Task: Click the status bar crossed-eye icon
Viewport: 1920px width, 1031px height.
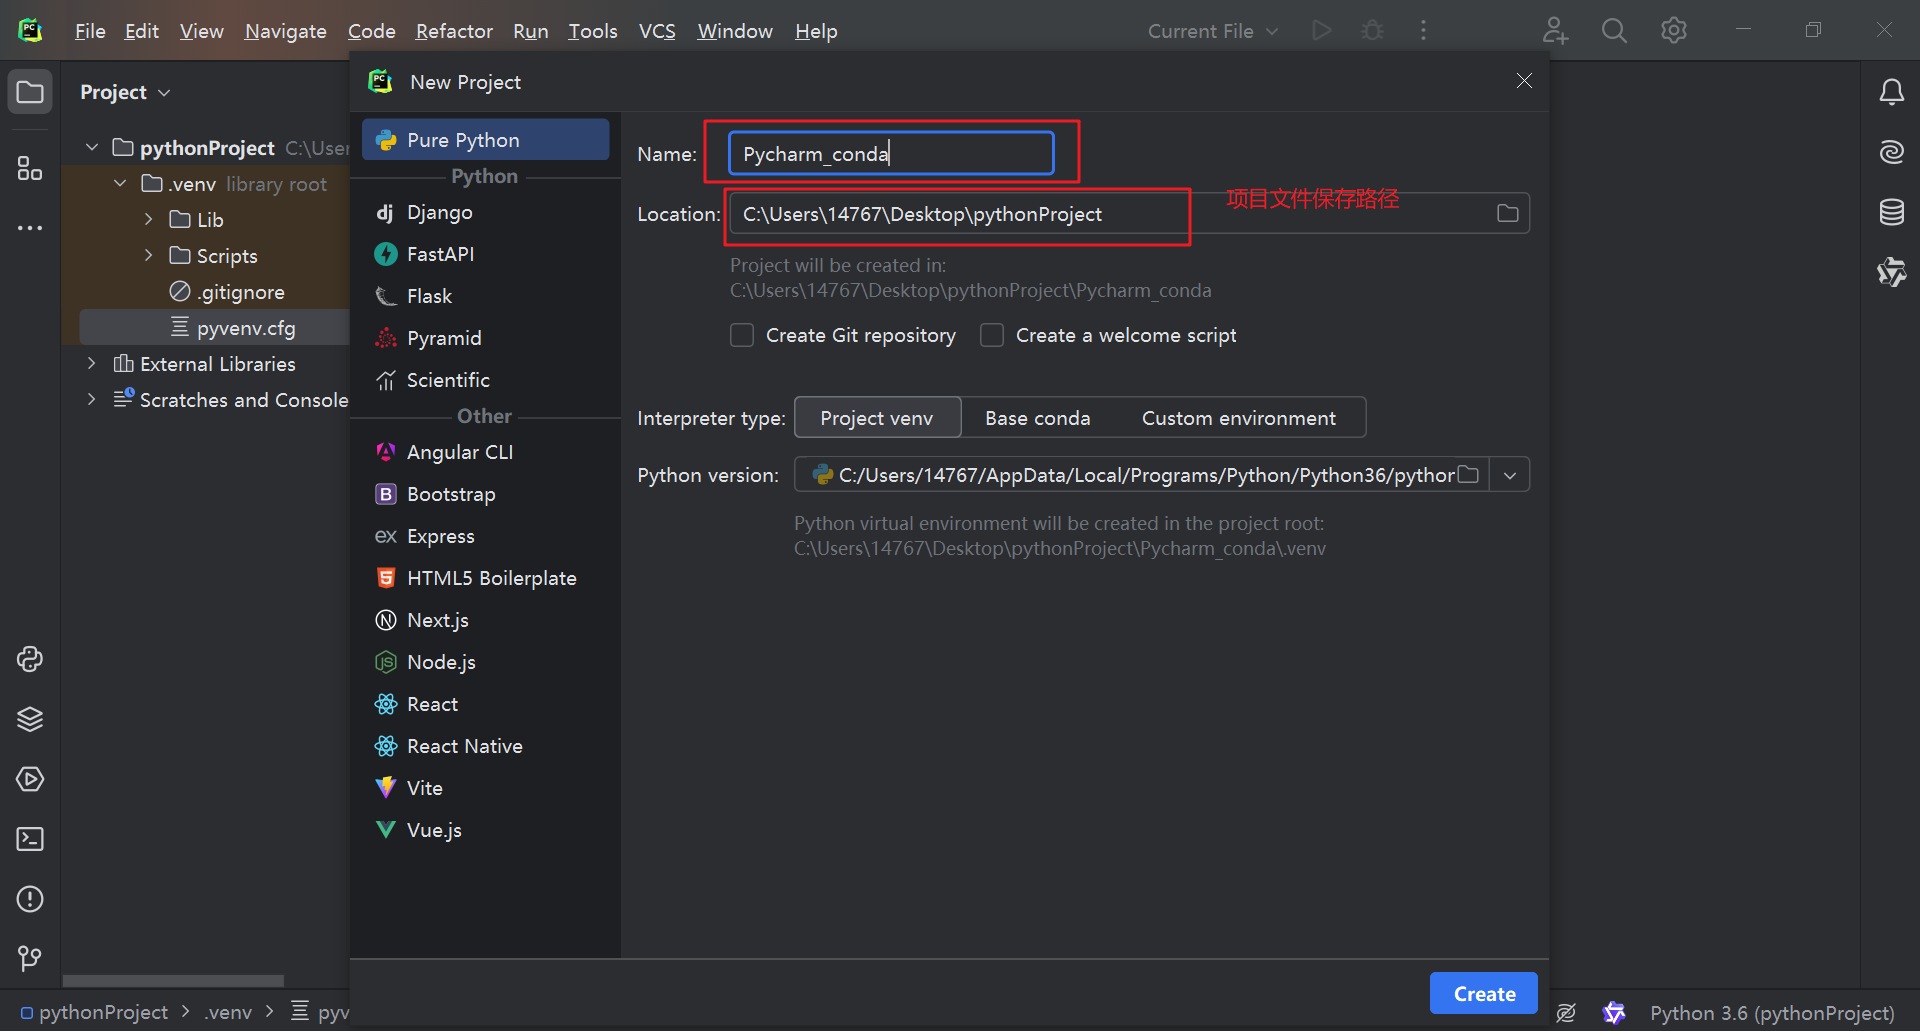Action: 1566,1013
